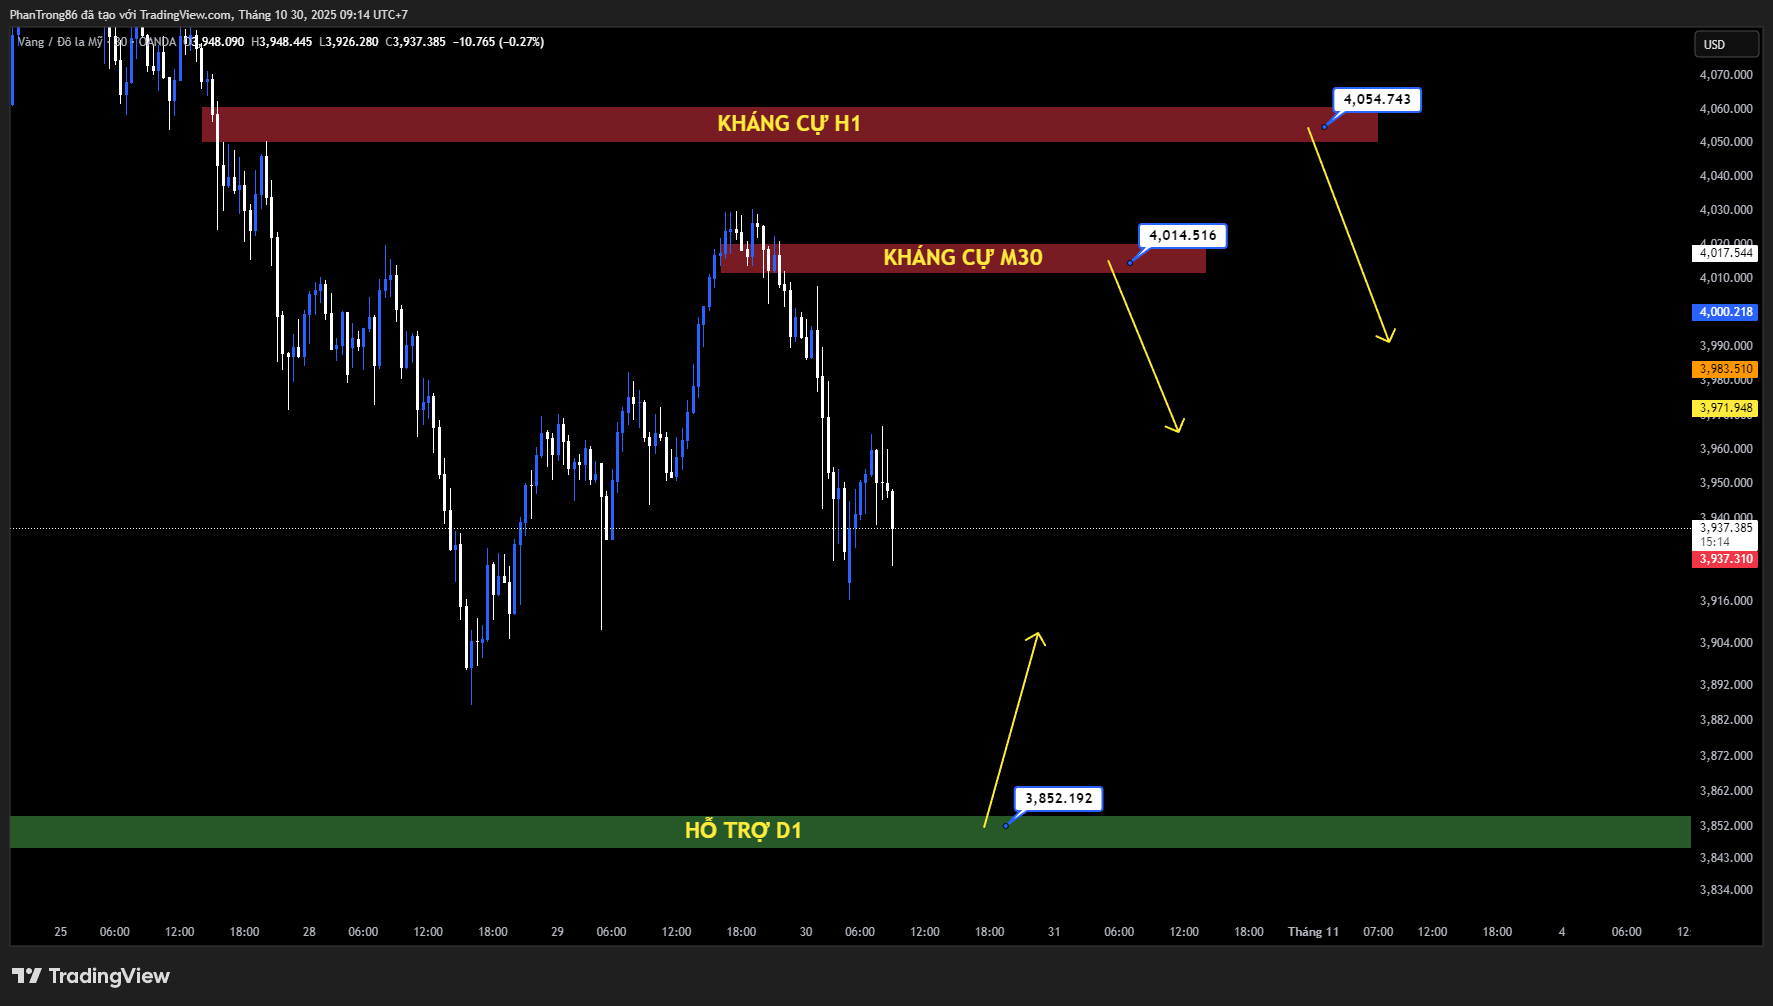Select the 4,054.743 price callout
Image resolution: width=1773 pixels, height=1006 pixels.
pos(1376,100)
